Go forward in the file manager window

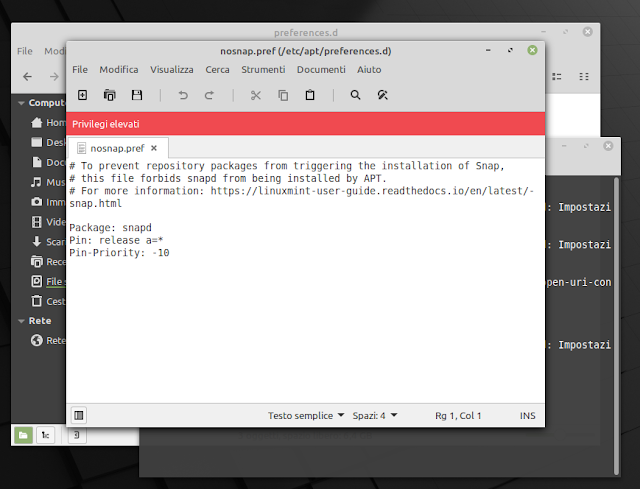click(x=54, y=76)
